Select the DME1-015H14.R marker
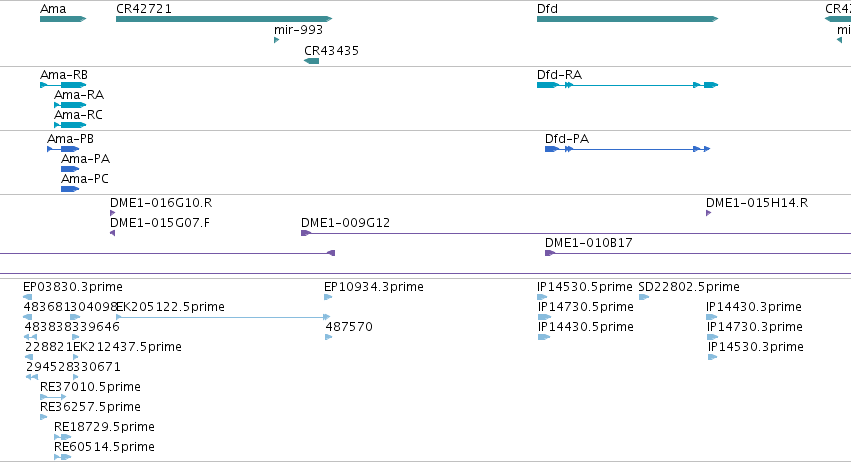This screenshot has width=851, height=462. tap(708, 213)
